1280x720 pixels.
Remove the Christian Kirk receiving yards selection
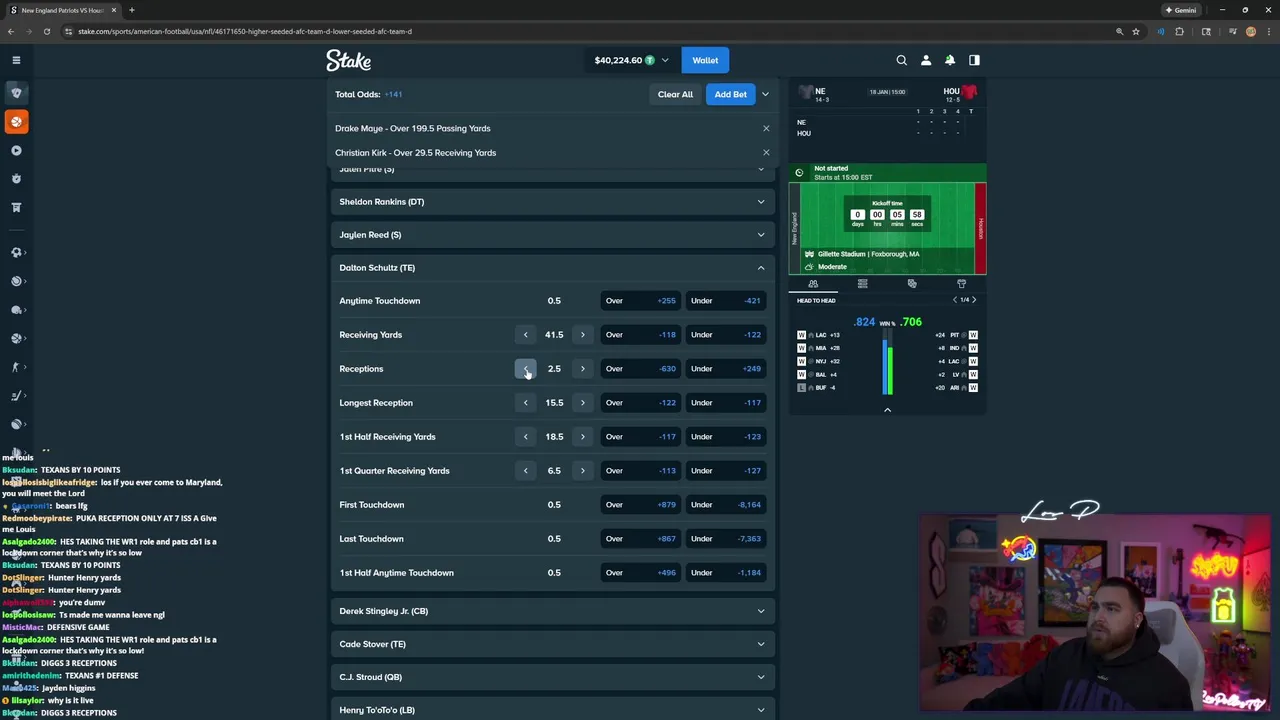tap(766, 152)
